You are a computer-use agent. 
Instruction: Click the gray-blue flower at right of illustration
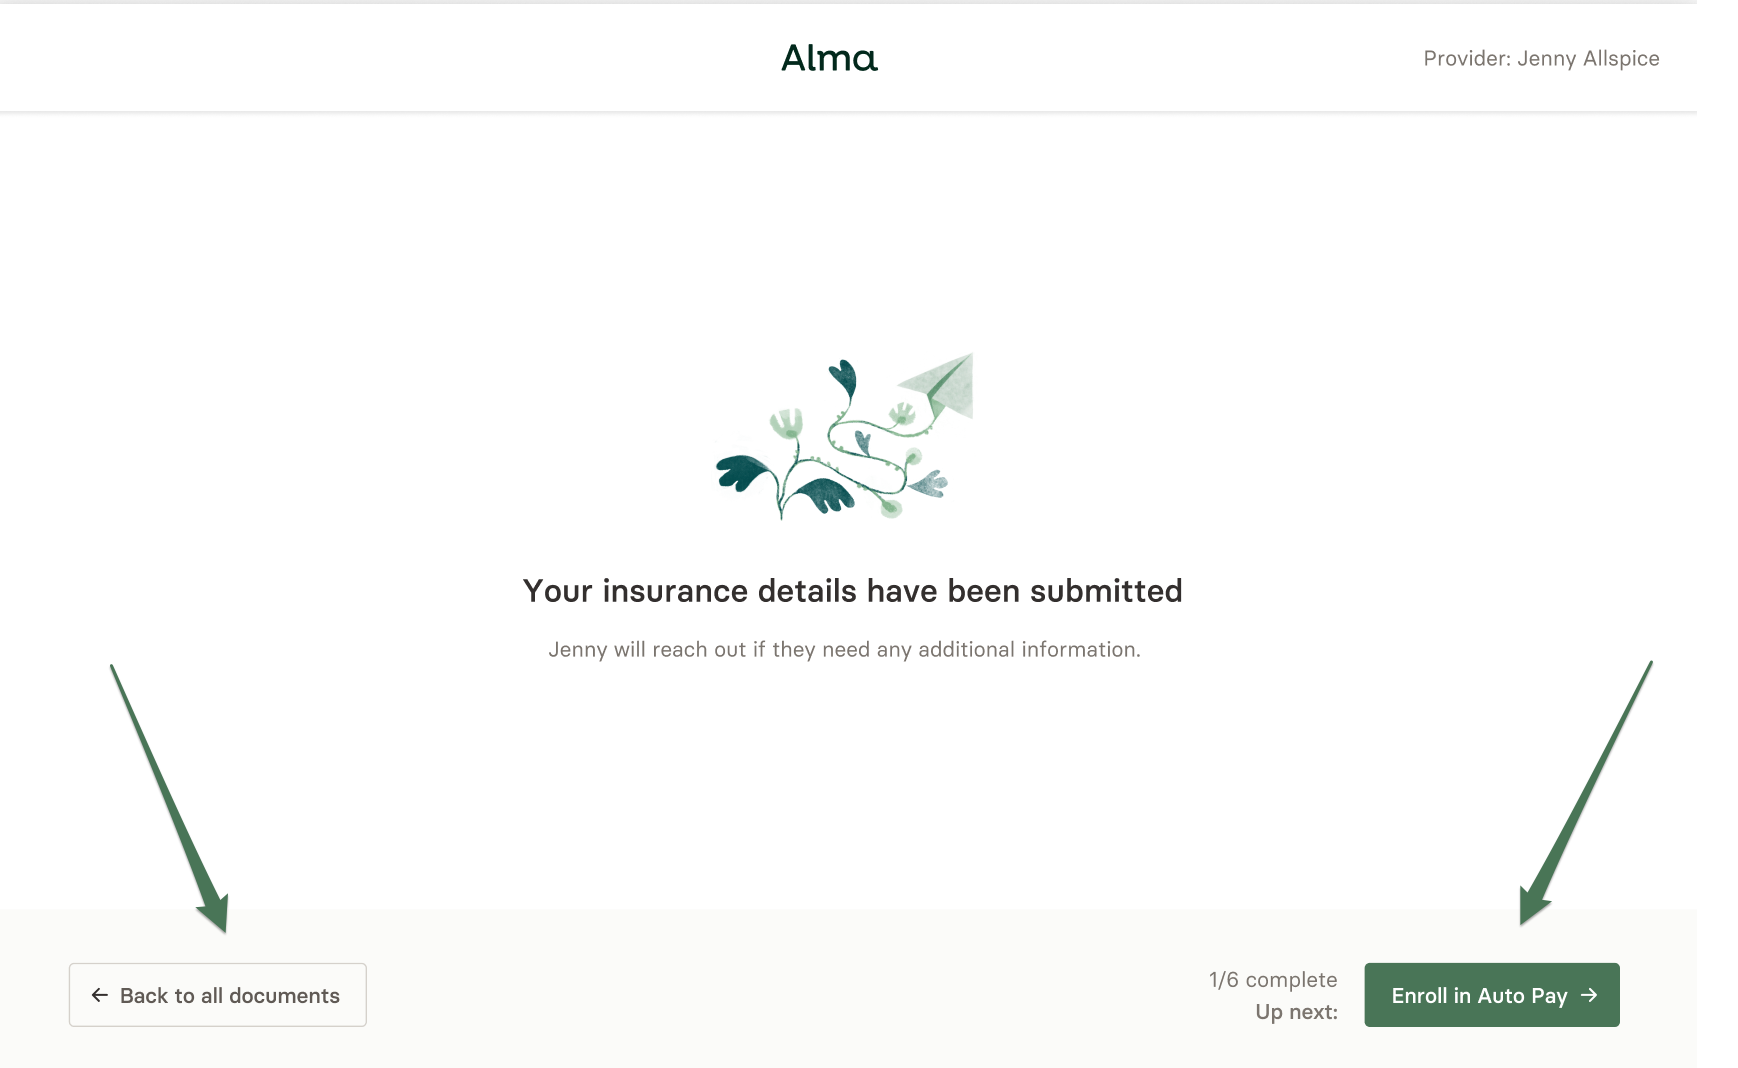point(931,483)
